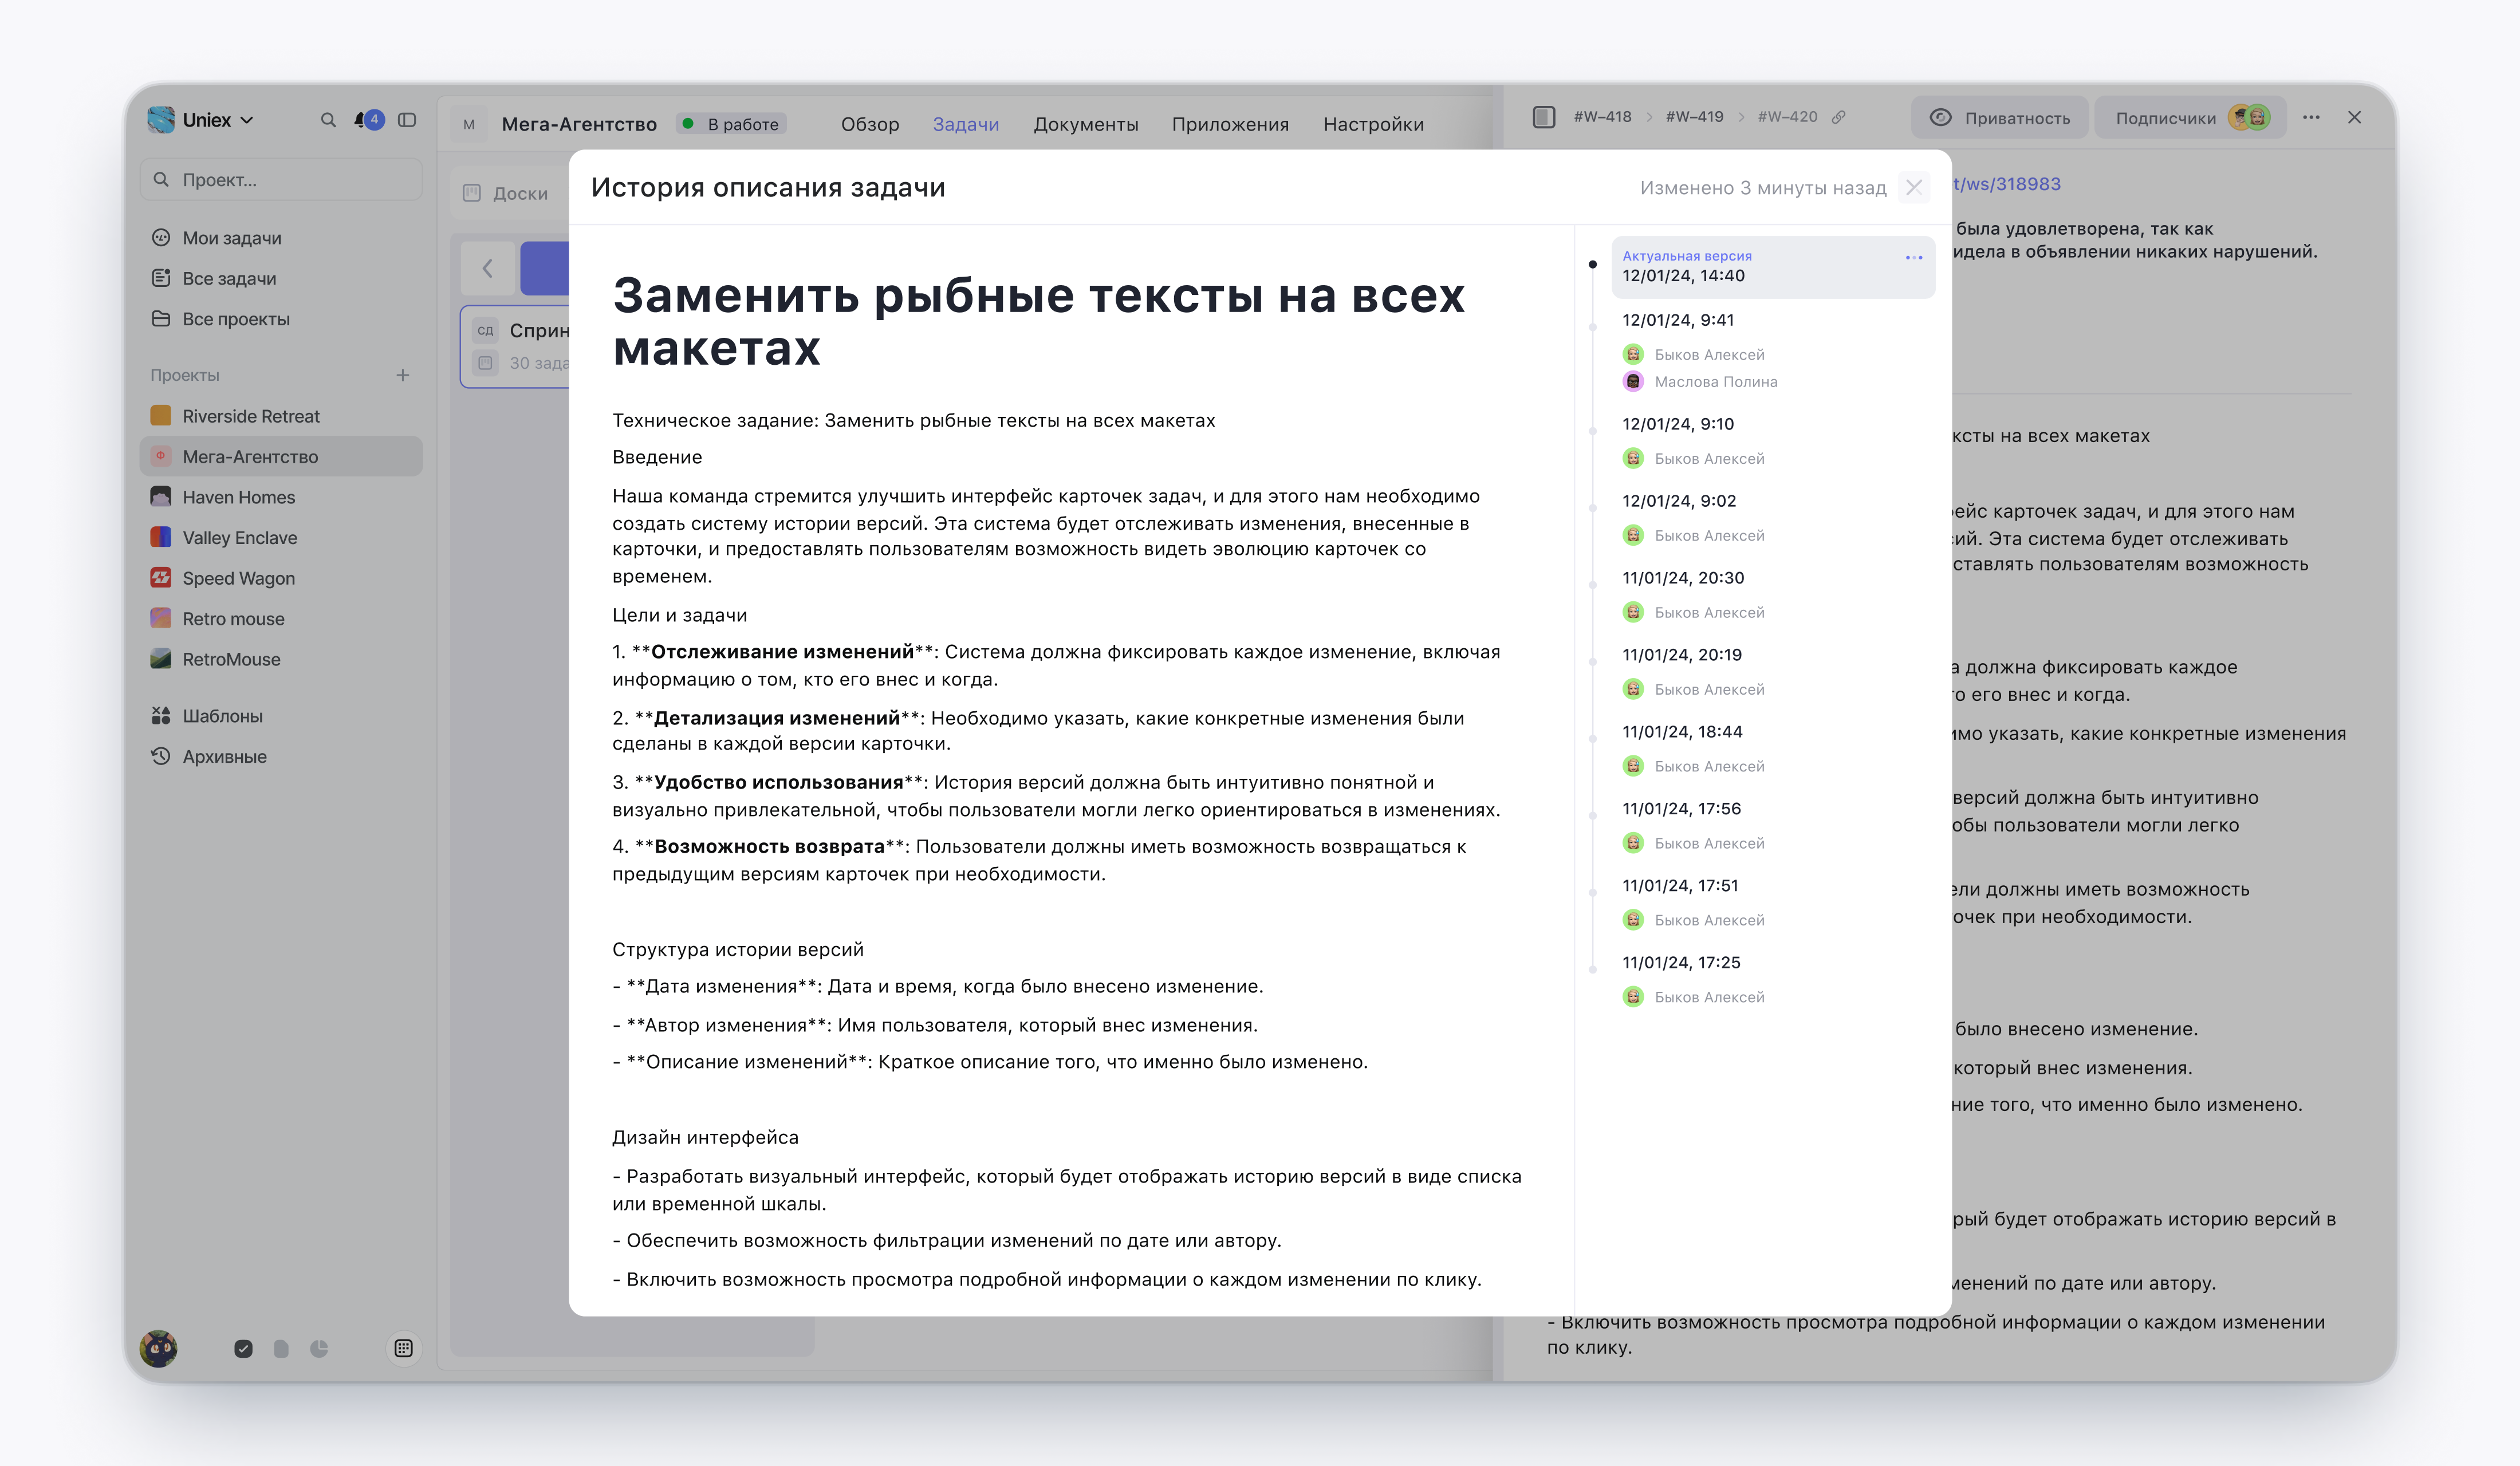Select Speed Wagon project
The width and height of the screenshot is (2520, 1466).
click(x=281, y=578)
